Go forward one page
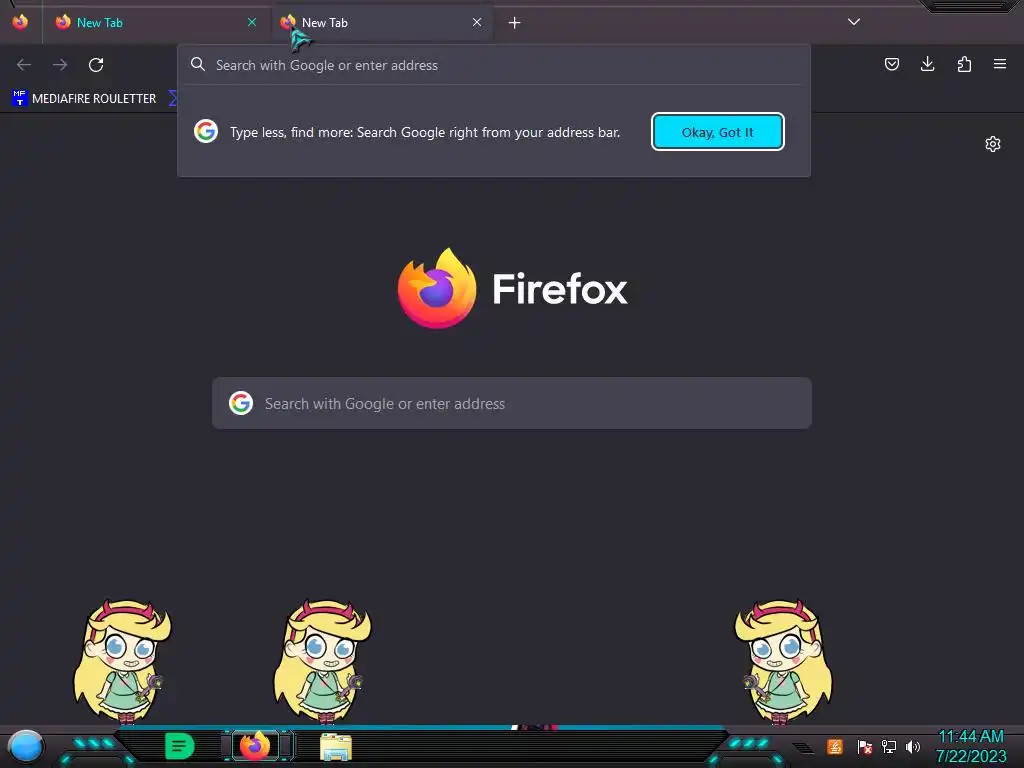 tap(60, 65)
